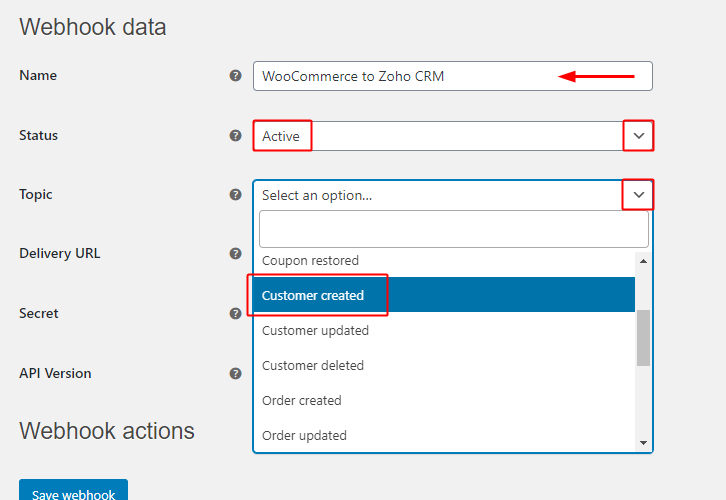Select Order updated option
The width and height of the screenshot is (726, 500).
(x=444, y=435)
